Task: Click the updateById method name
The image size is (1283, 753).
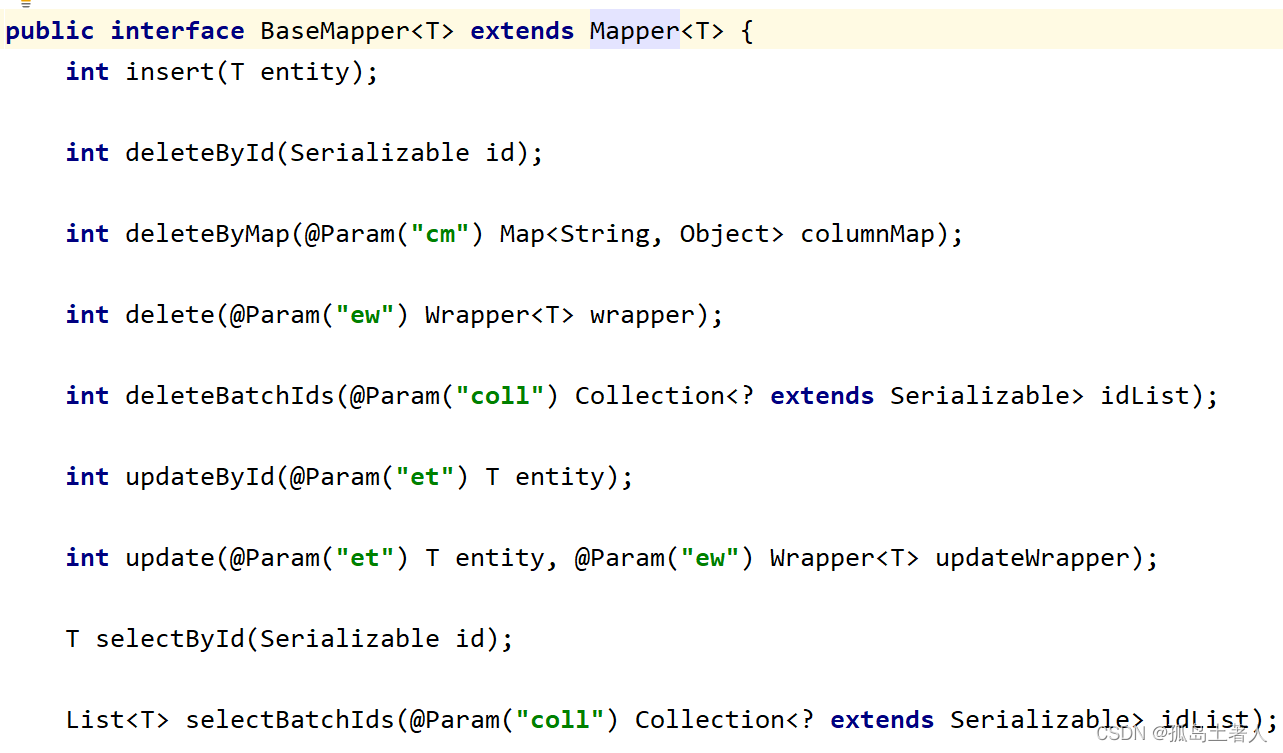Action: pos(200,477)
